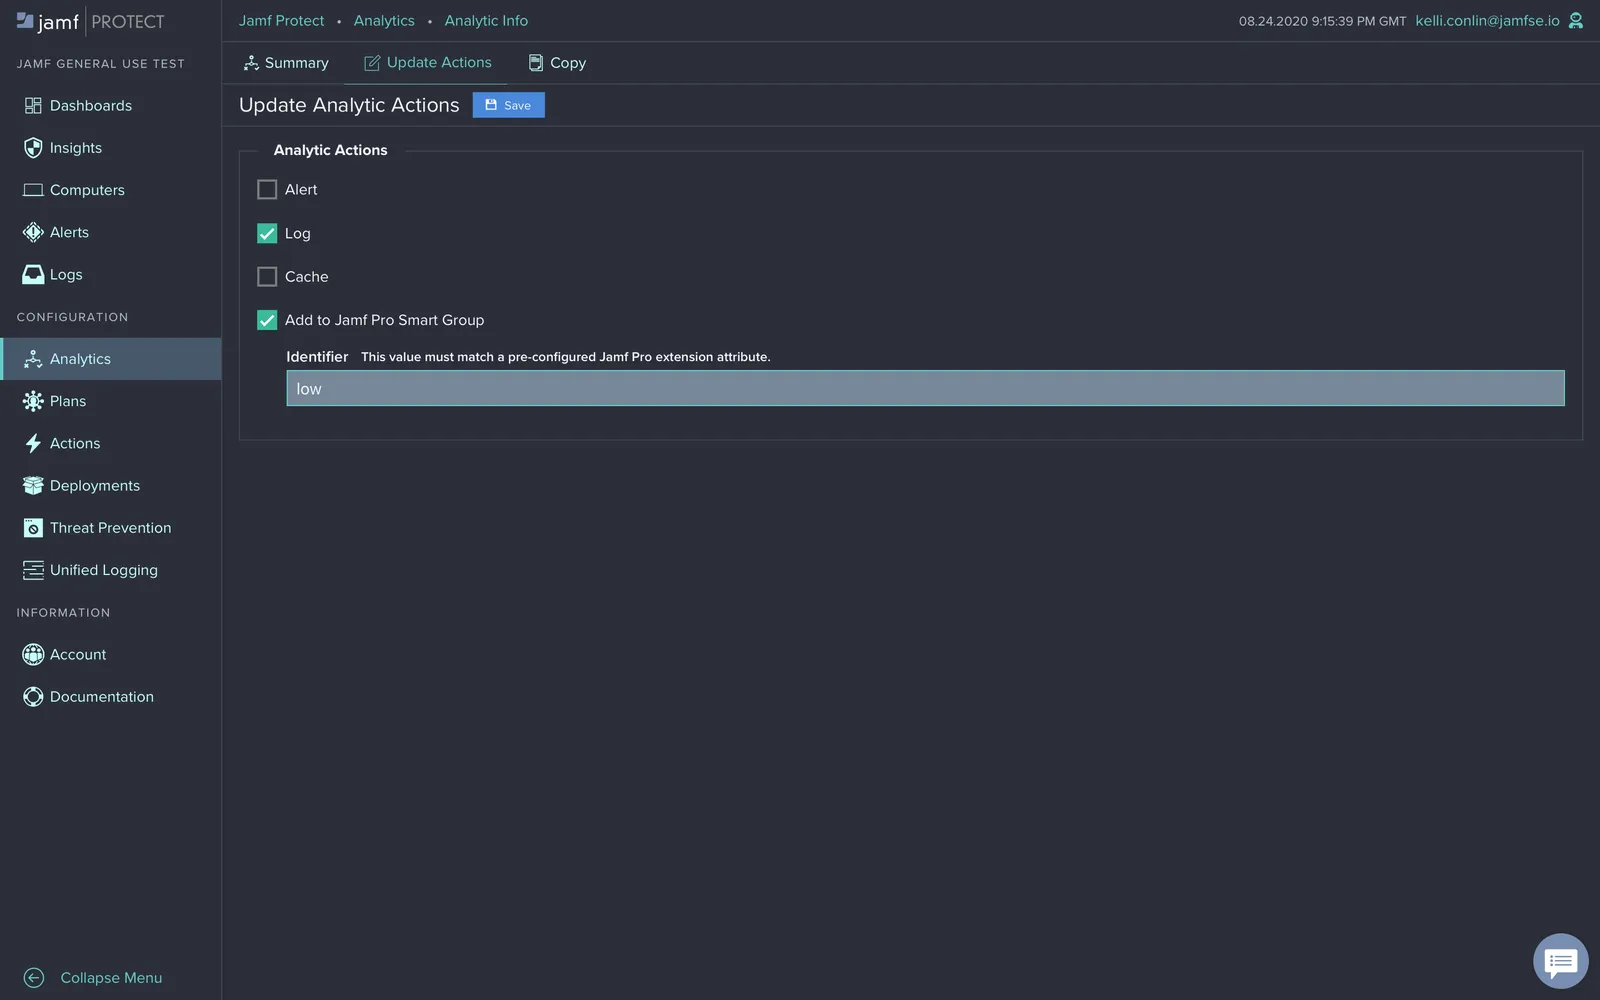Open the Alerts page
This screenshot has height=1000, width=1600.
tap(68, 232)
